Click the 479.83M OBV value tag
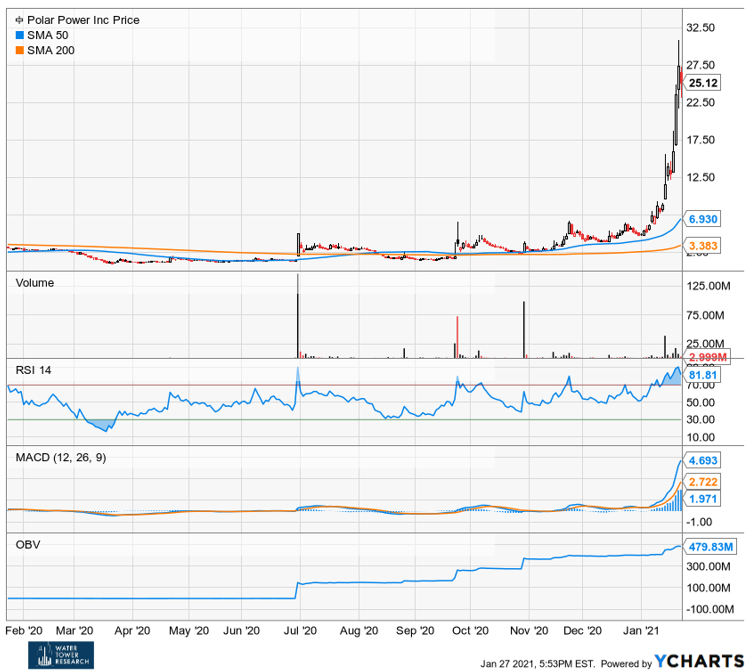The height and width of the screenshot is (672, 752). point(710,547)
